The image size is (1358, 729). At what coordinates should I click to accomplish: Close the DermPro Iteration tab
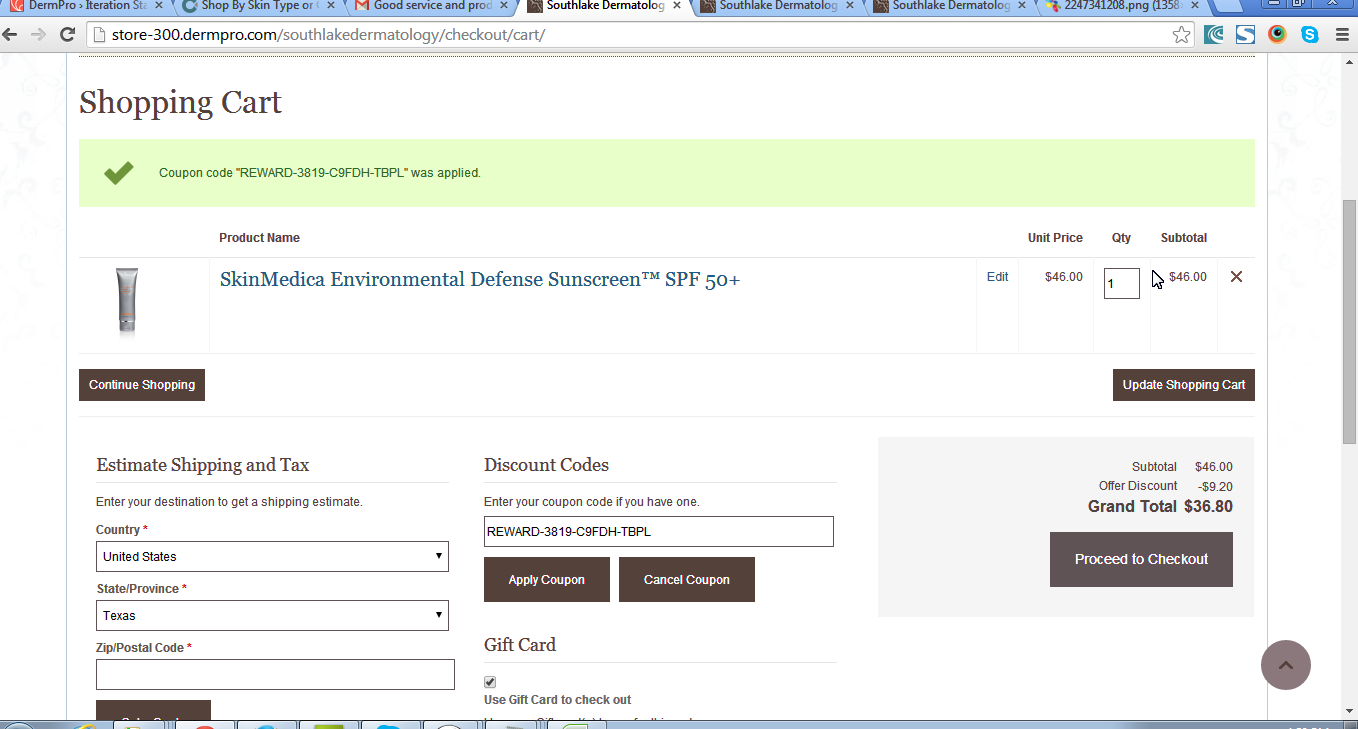158,6
